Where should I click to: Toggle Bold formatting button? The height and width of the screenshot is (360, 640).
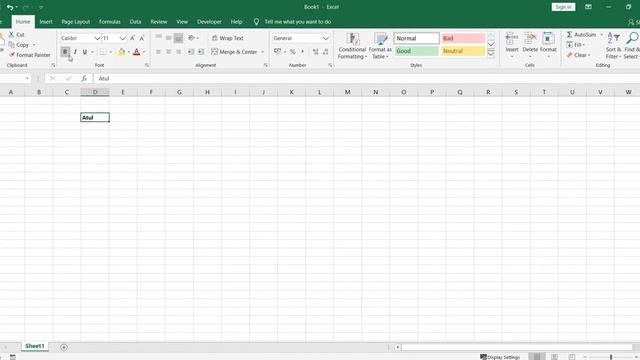65,52
